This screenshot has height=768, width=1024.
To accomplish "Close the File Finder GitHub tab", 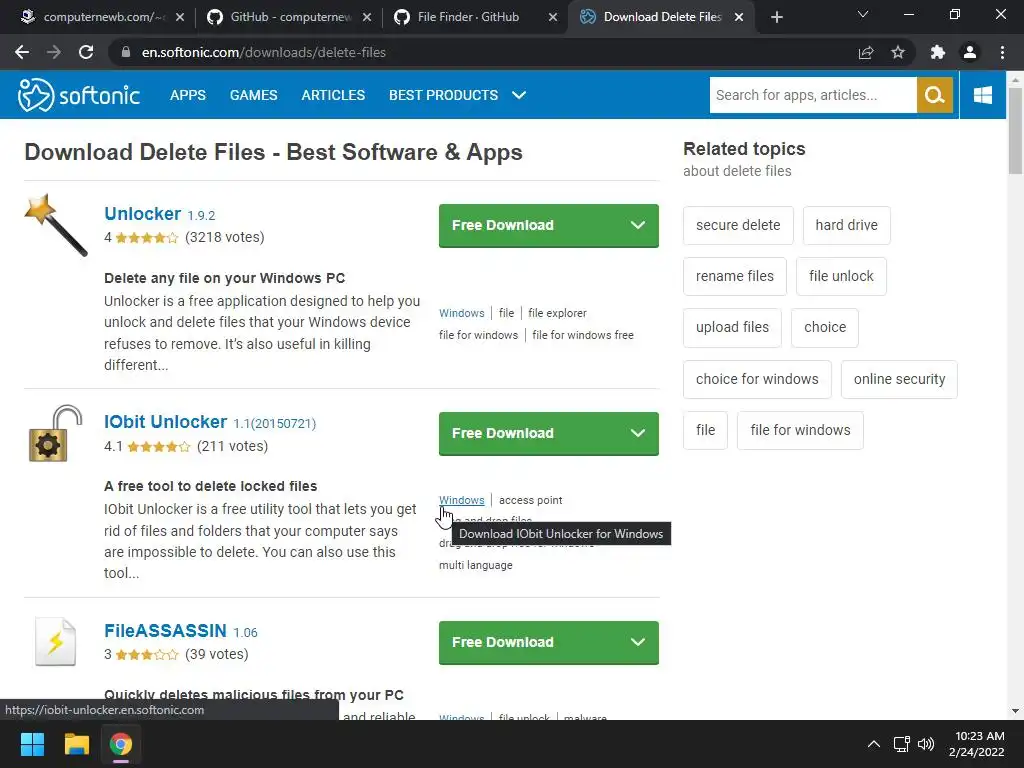I will (552, 17).
